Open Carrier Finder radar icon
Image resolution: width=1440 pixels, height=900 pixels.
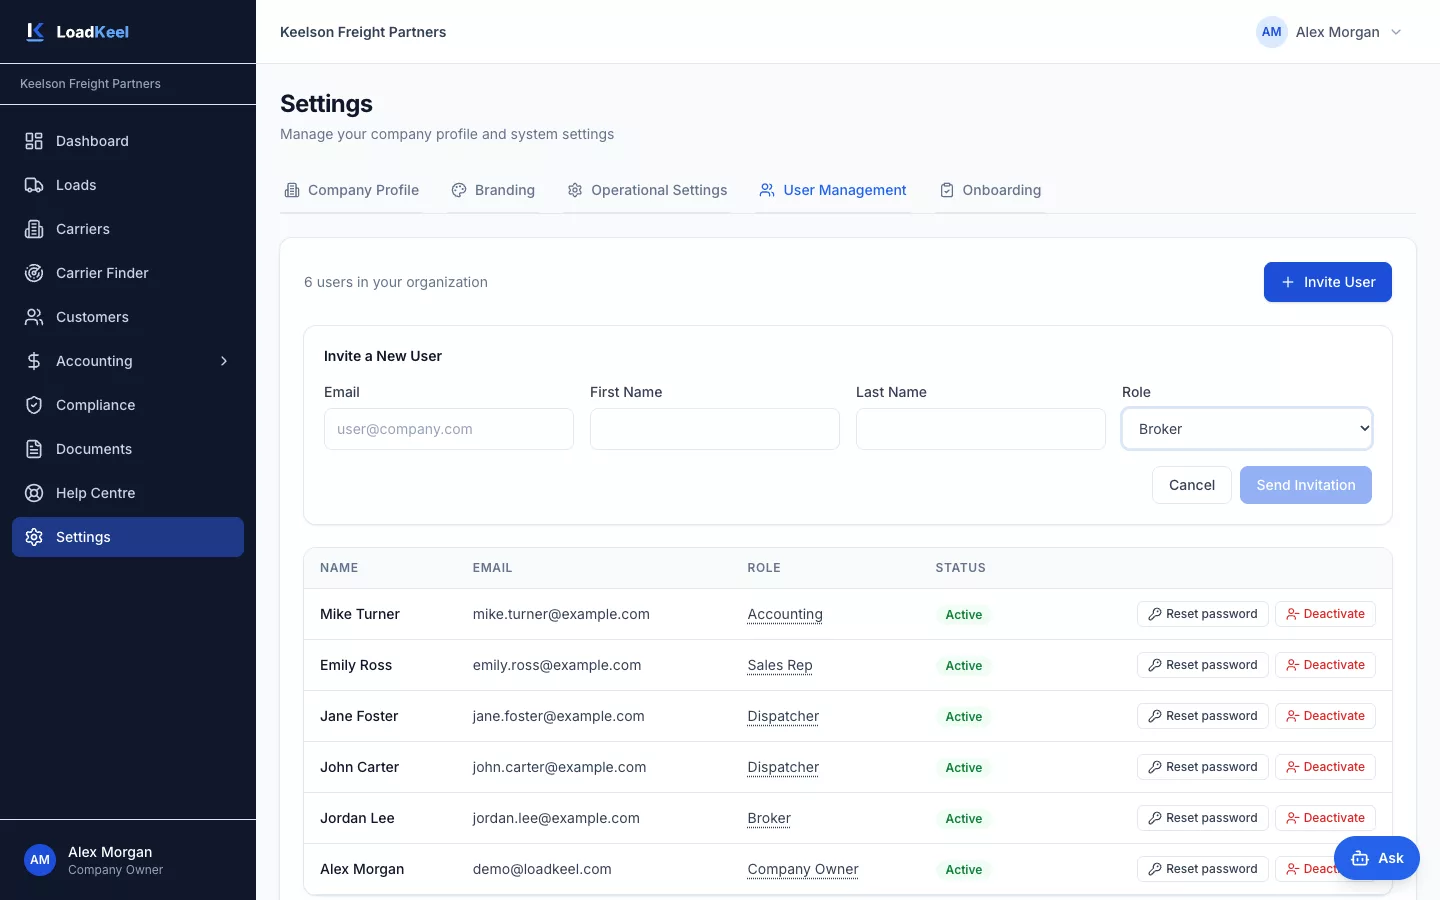[x=34, y=273]
